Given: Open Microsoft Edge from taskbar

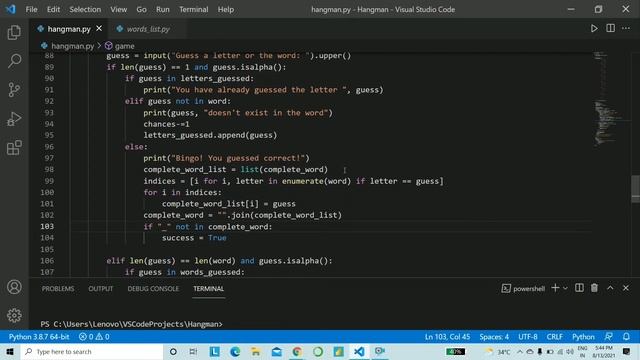Looking at the screenshot, I should tap(235, 351).
